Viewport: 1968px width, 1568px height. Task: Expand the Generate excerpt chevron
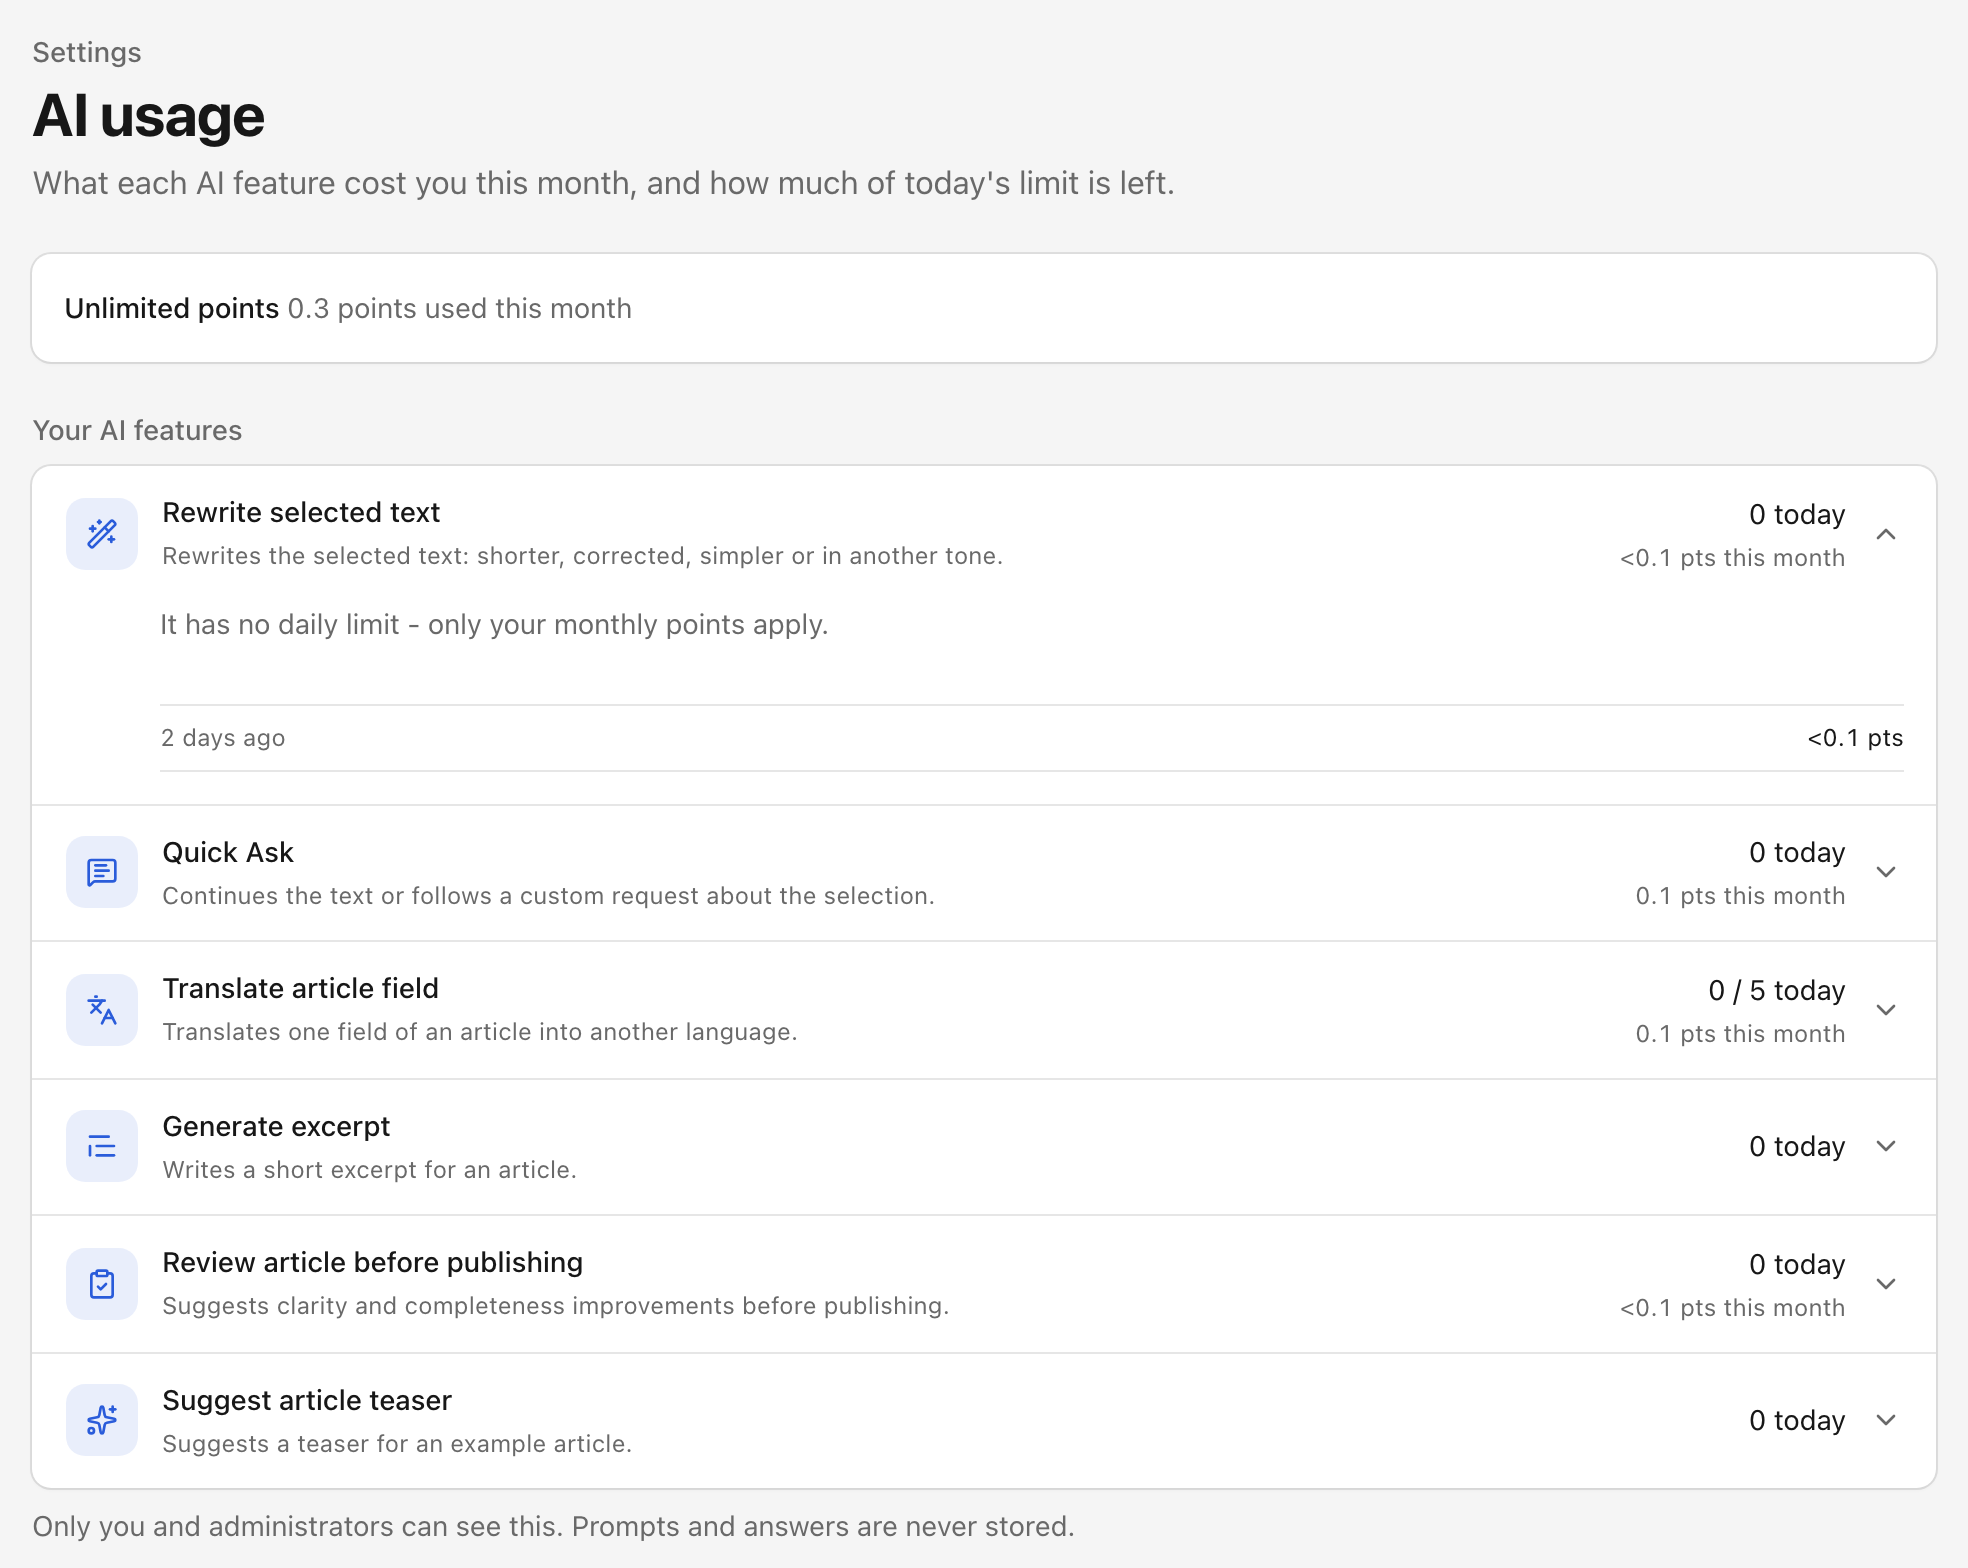tap(1886, 1146)
